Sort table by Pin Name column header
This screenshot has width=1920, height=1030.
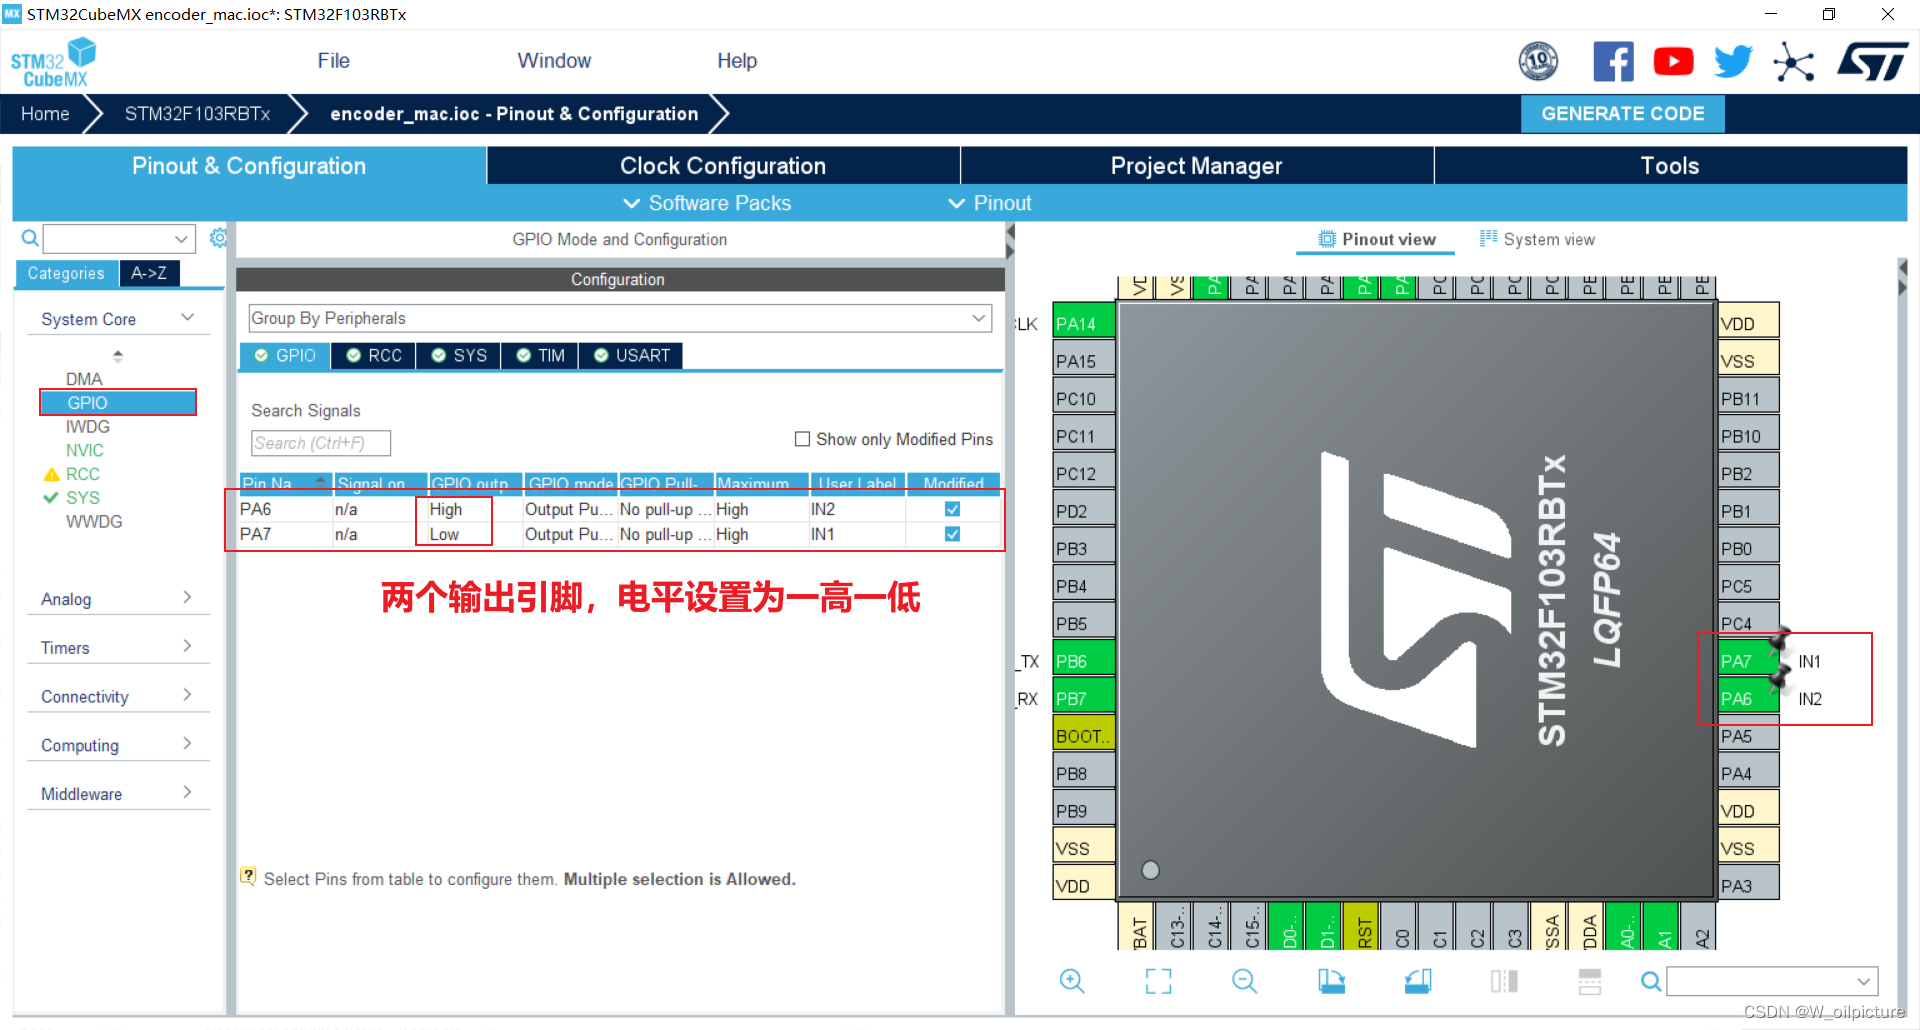pos(285,483)
